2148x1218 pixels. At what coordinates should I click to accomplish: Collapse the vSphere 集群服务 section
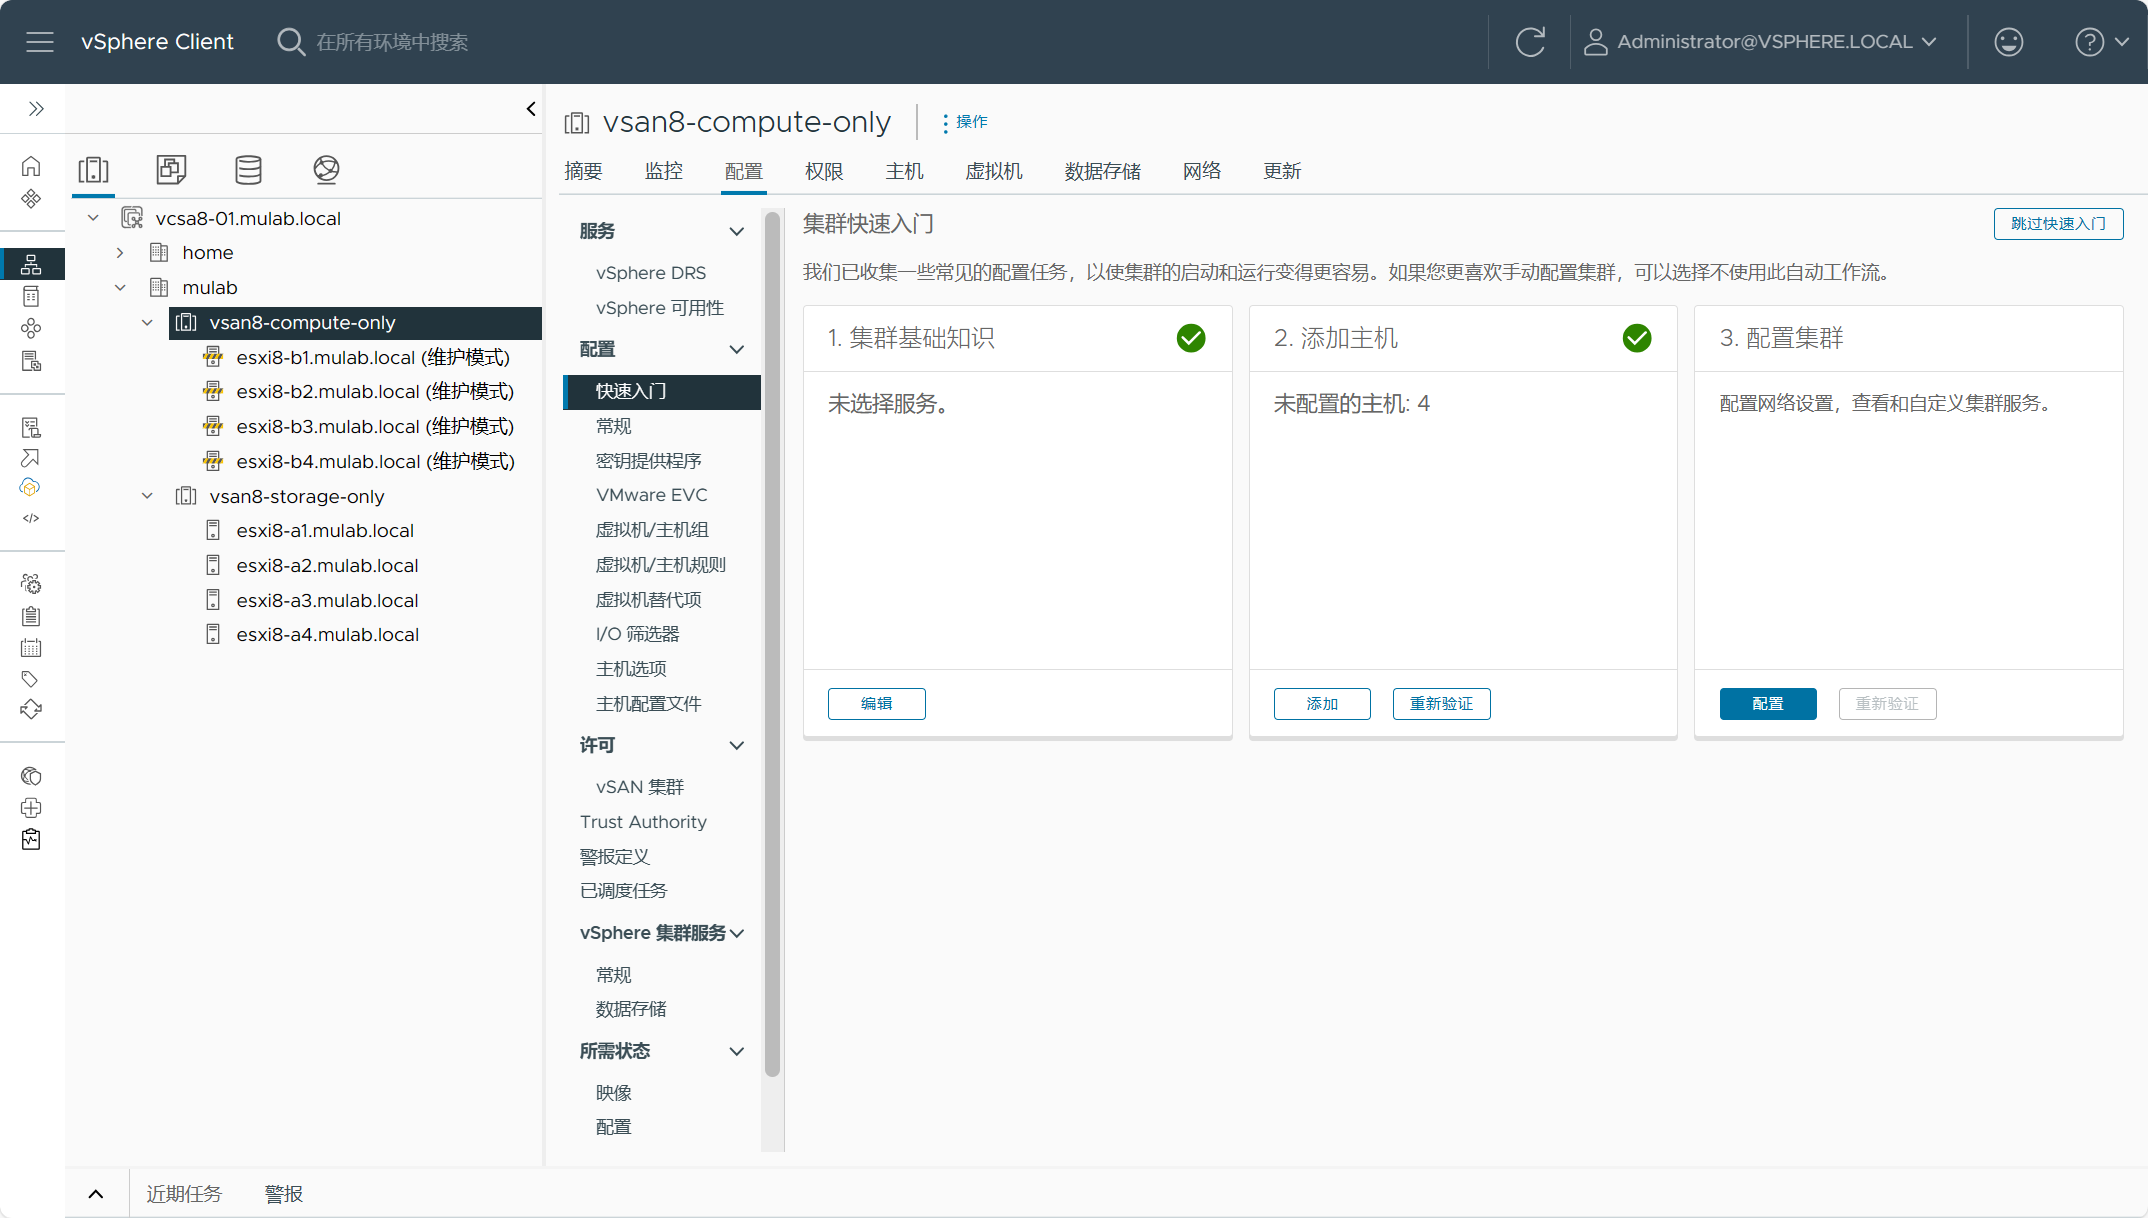point(737,933)
